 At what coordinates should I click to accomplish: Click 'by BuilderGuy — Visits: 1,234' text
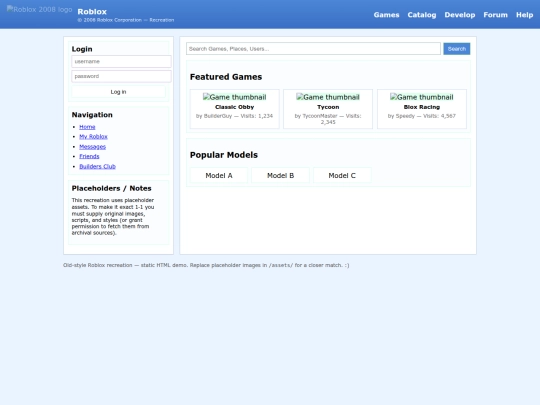pos(235,116)
